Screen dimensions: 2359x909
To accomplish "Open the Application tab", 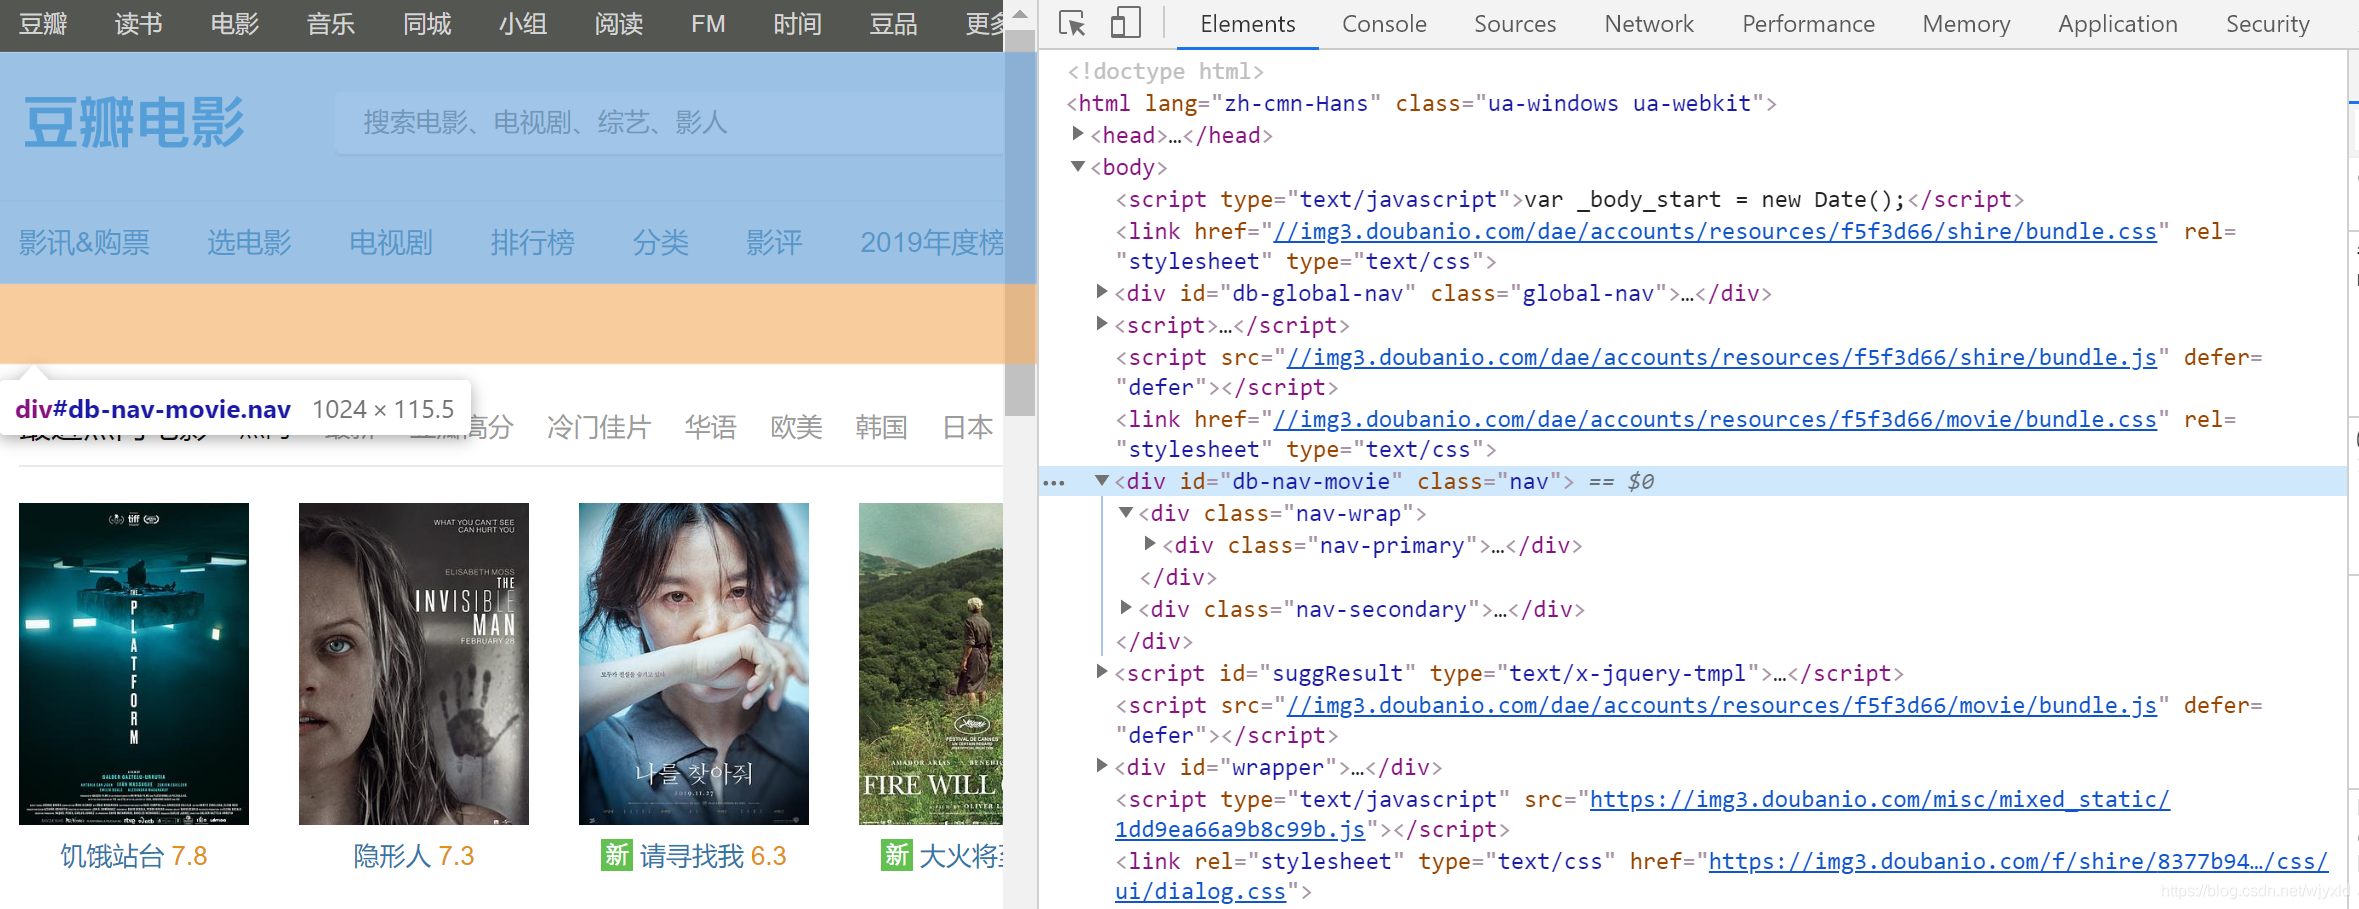I will [2117, 24].
